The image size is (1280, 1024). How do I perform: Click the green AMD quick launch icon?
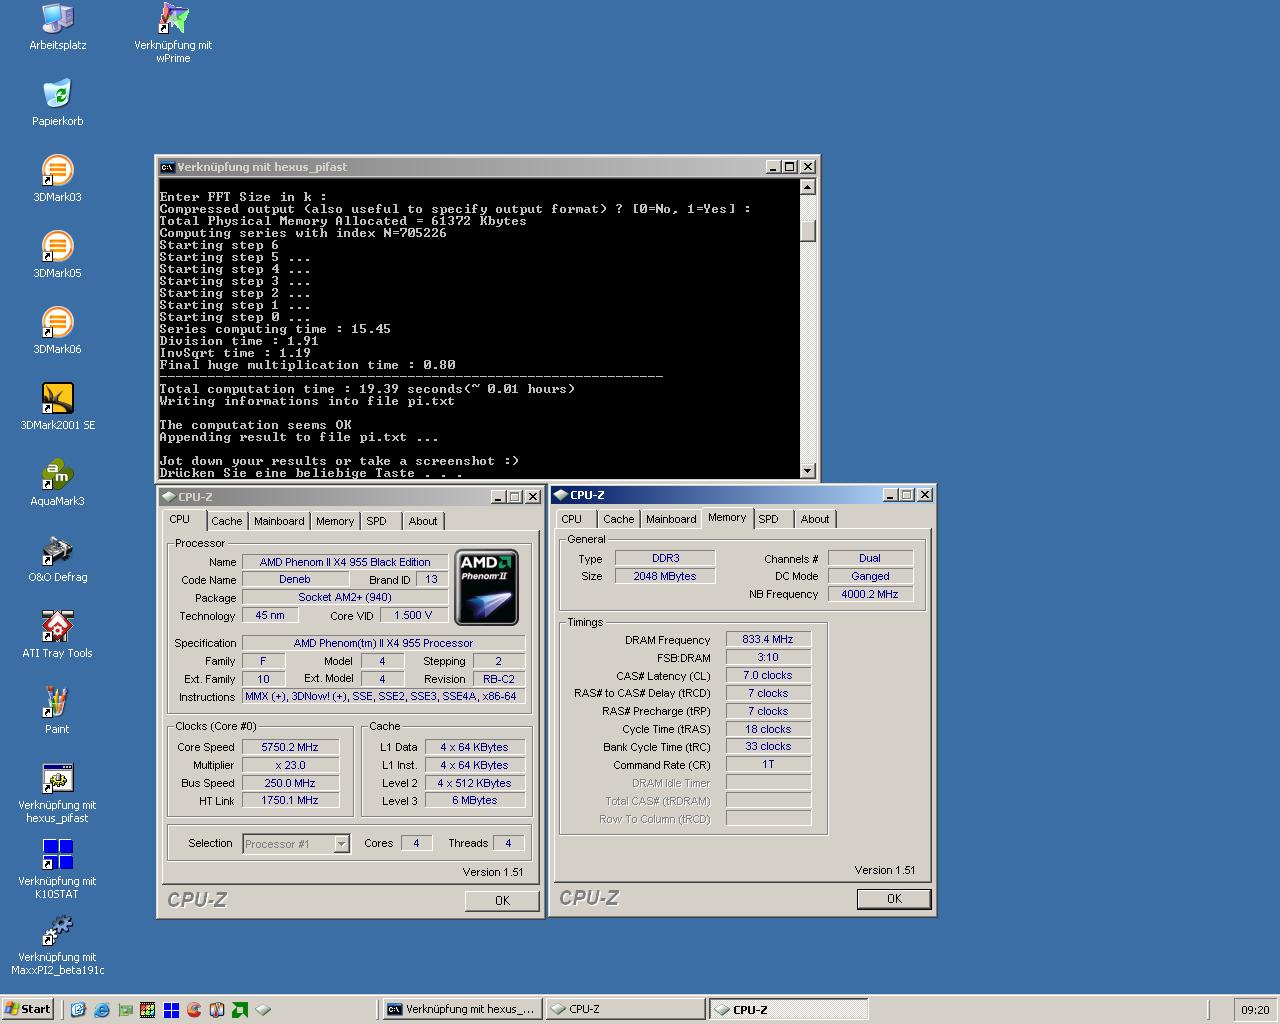[240, 1010]
